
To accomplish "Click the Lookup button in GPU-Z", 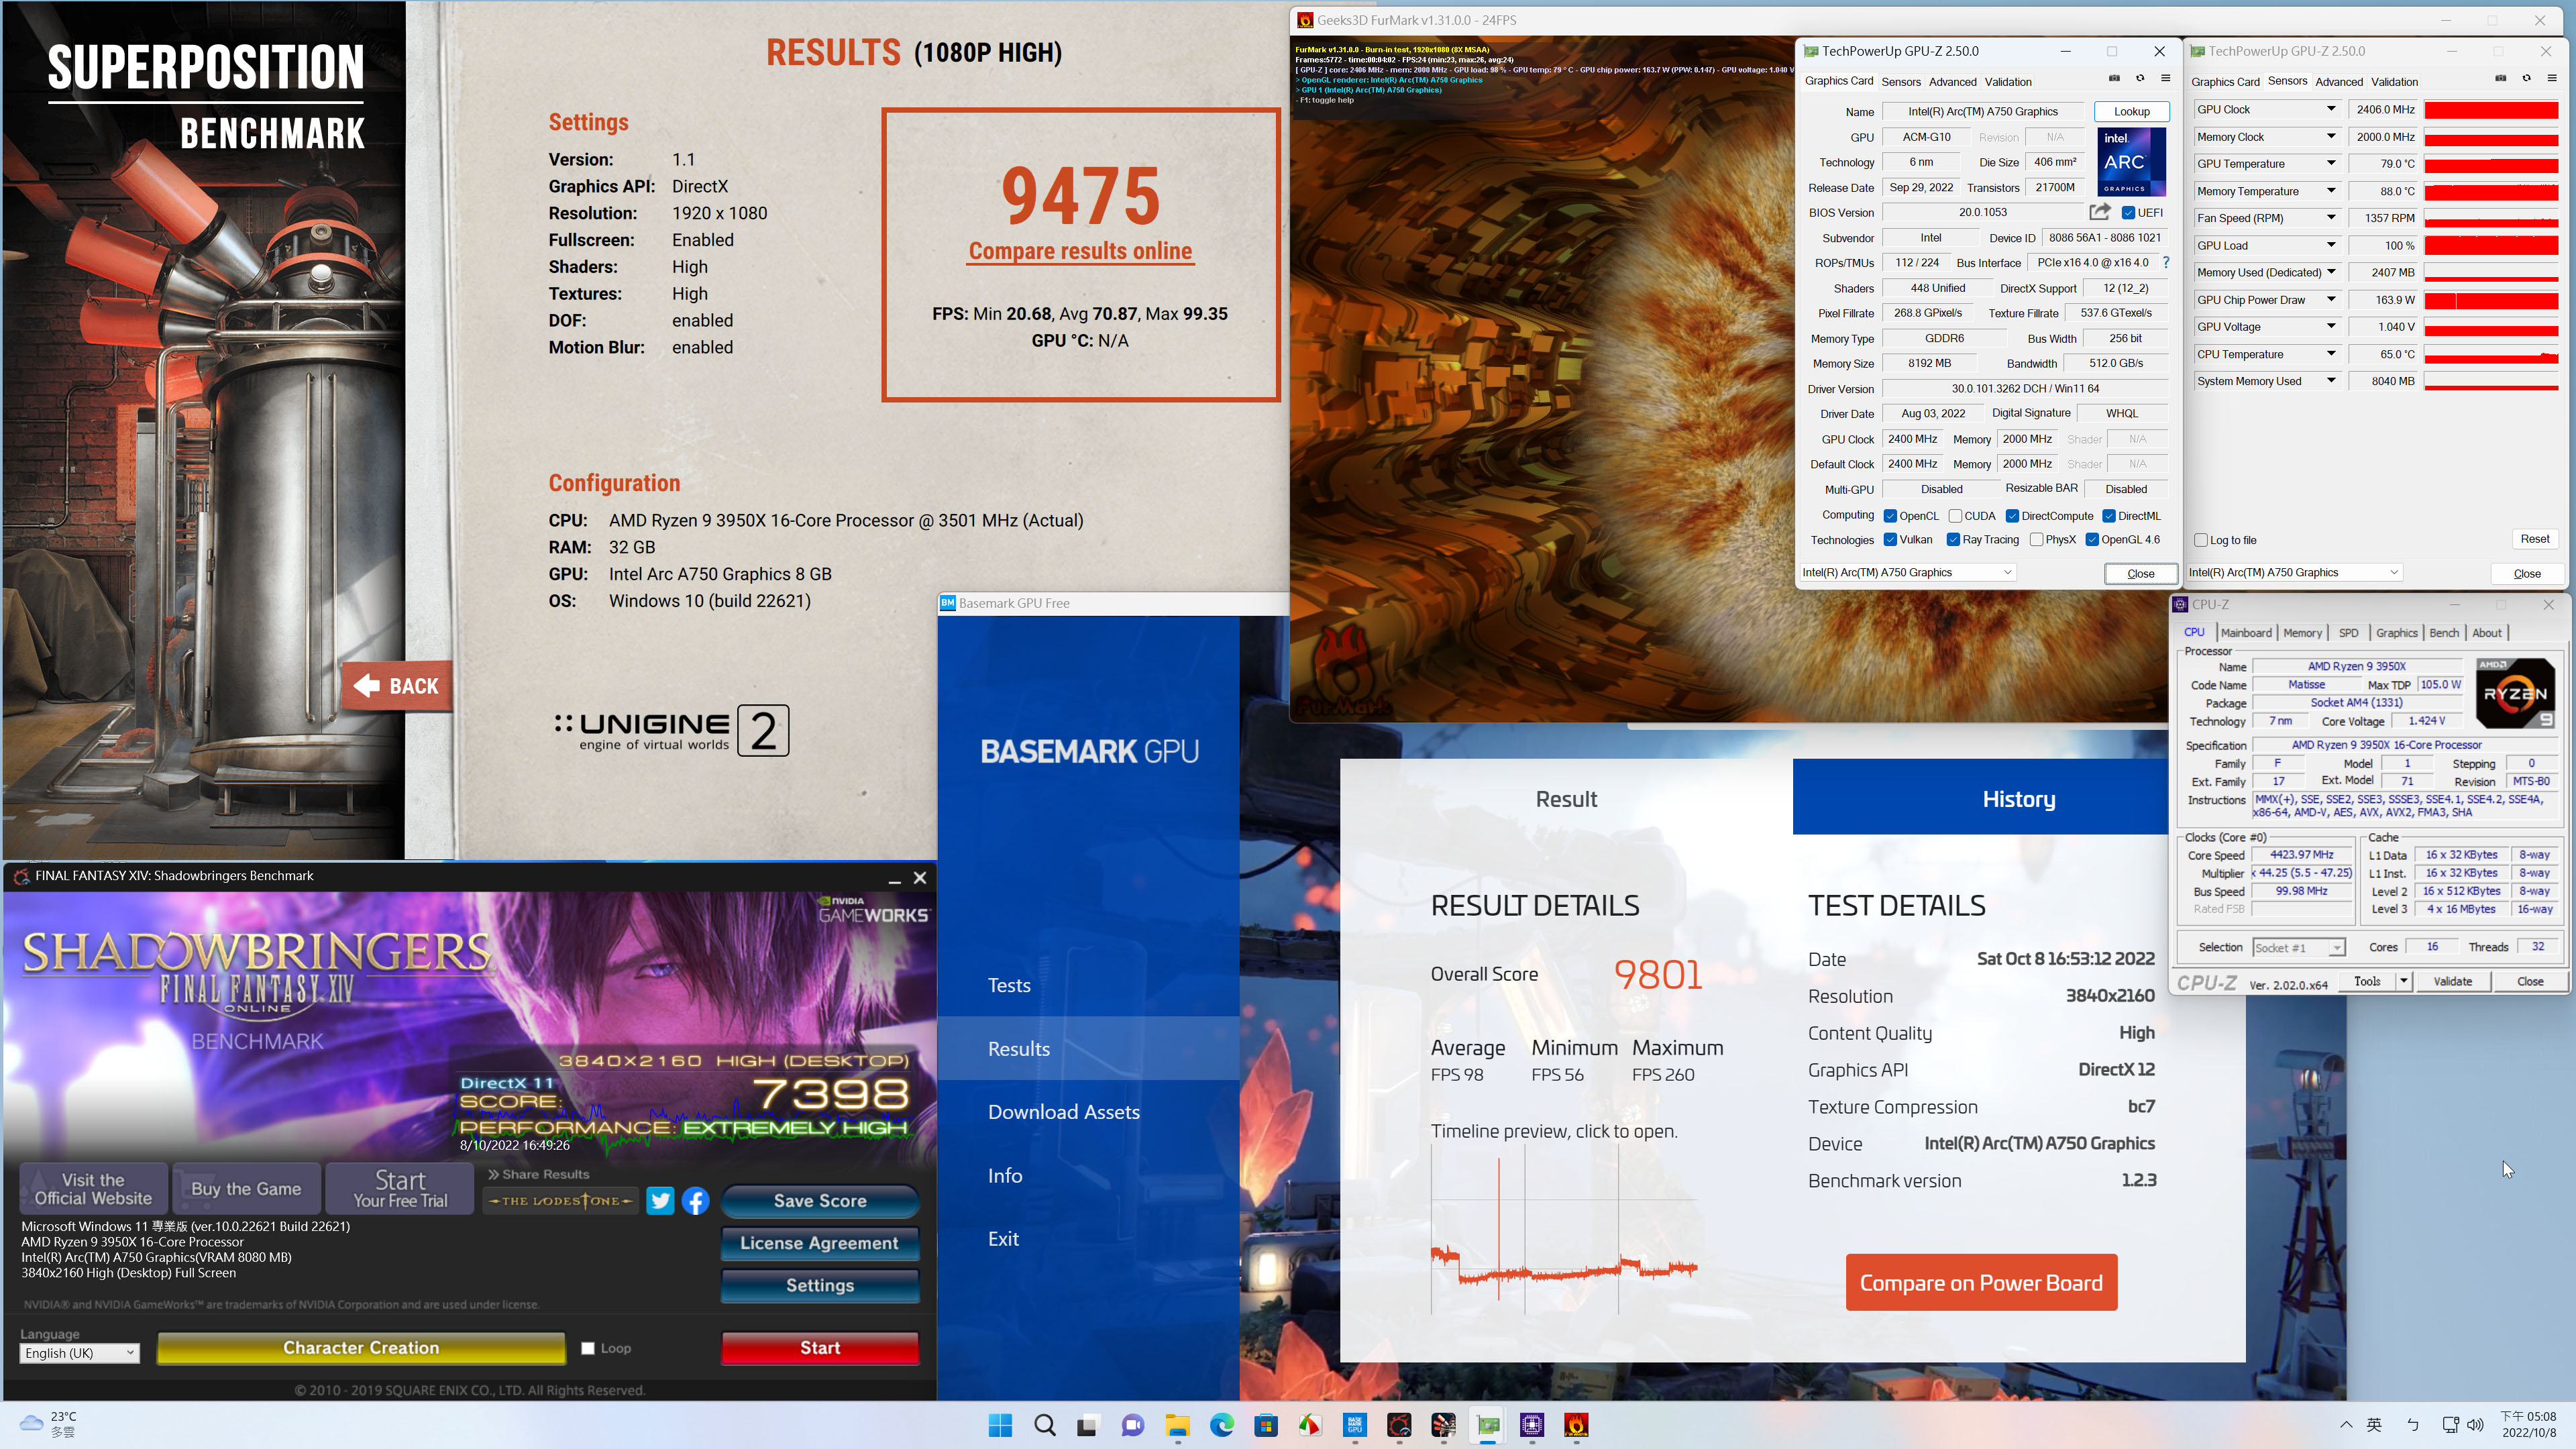I will pyautogui.click(x=2131, y=111).
